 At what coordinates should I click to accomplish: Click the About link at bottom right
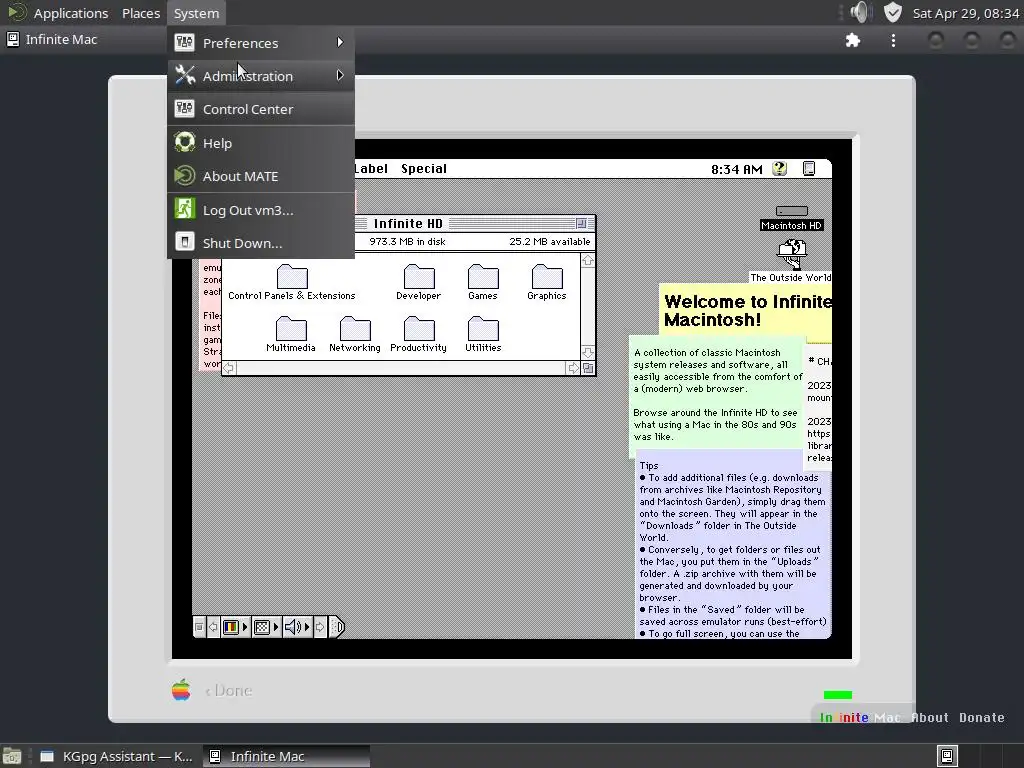[x=929, y=718]
